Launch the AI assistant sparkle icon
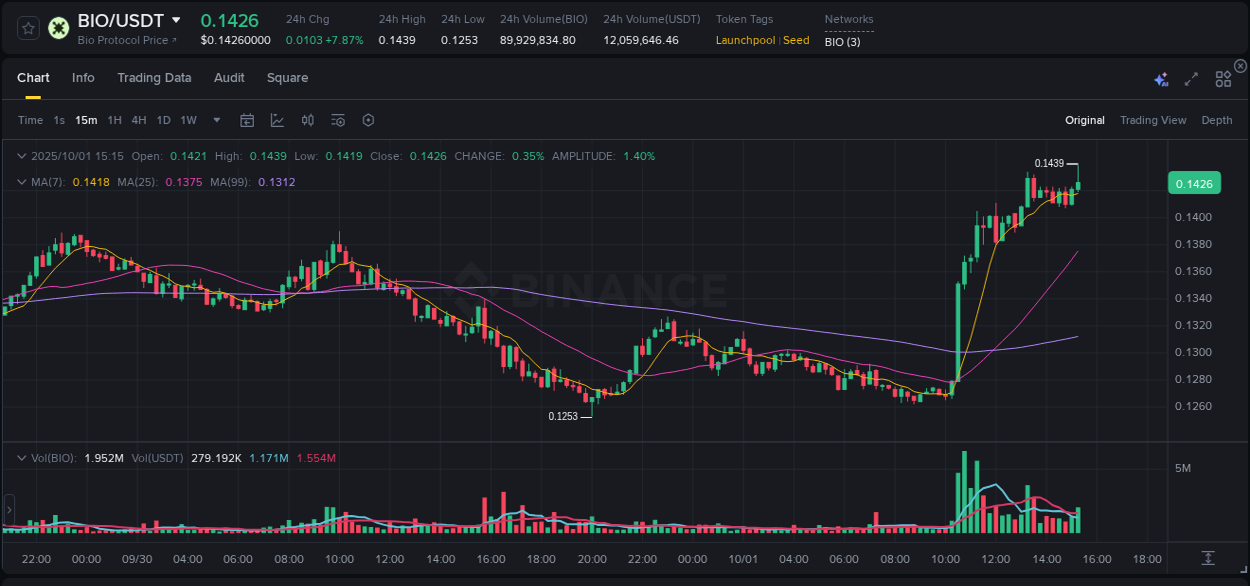 tap(1160, 78)
